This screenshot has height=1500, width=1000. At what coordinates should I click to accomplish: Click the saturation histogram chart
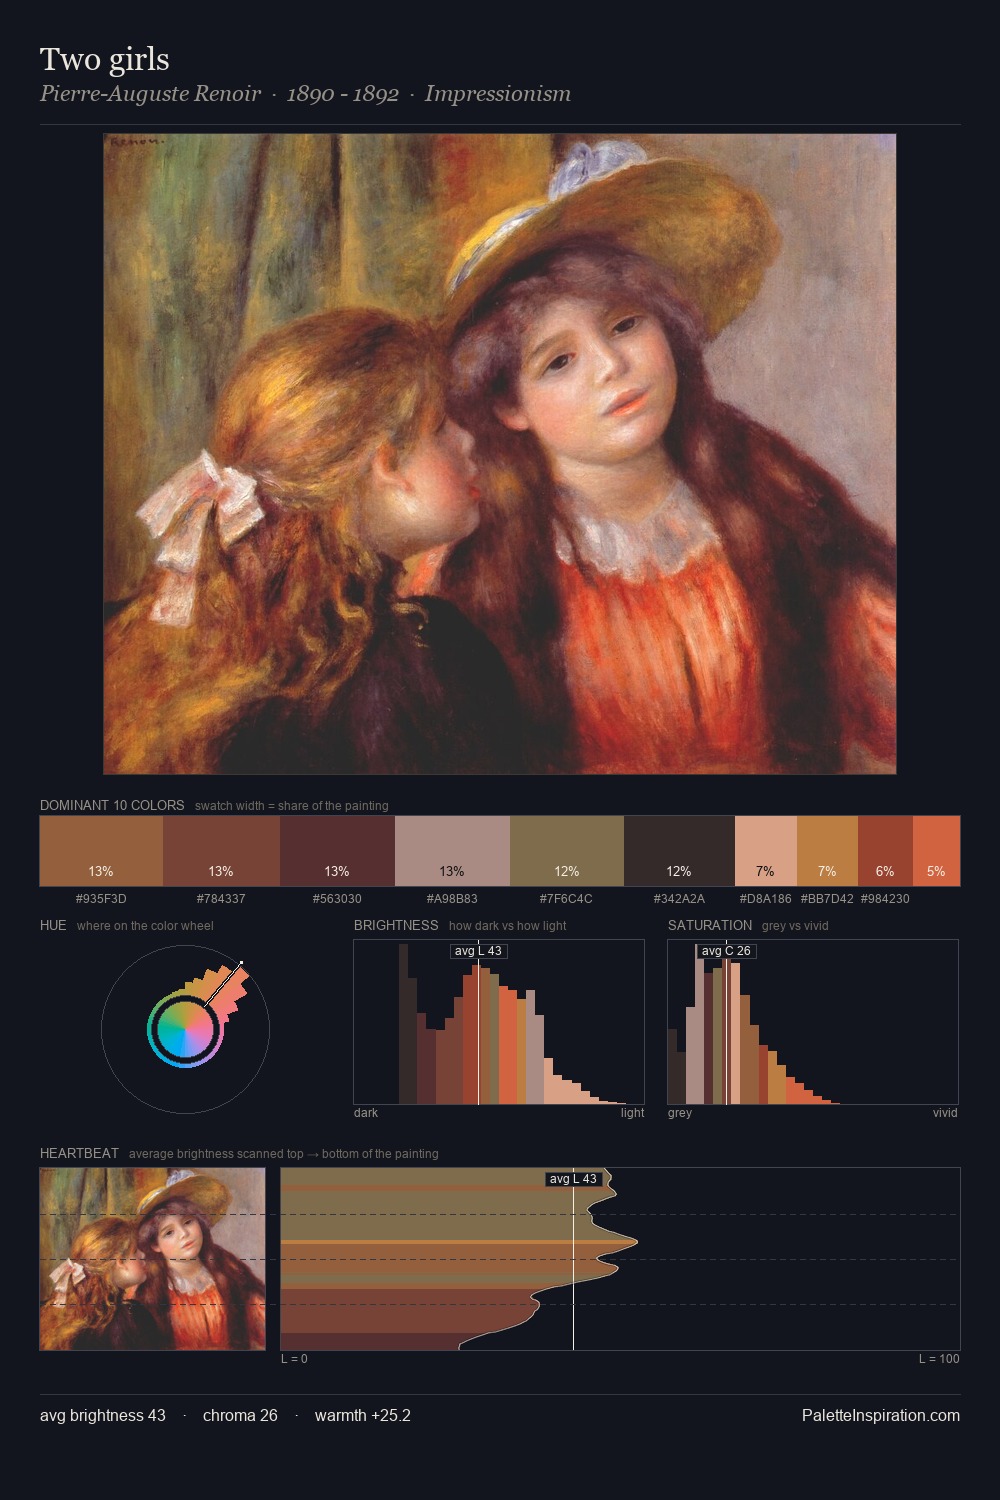[x=813, y=1022]
